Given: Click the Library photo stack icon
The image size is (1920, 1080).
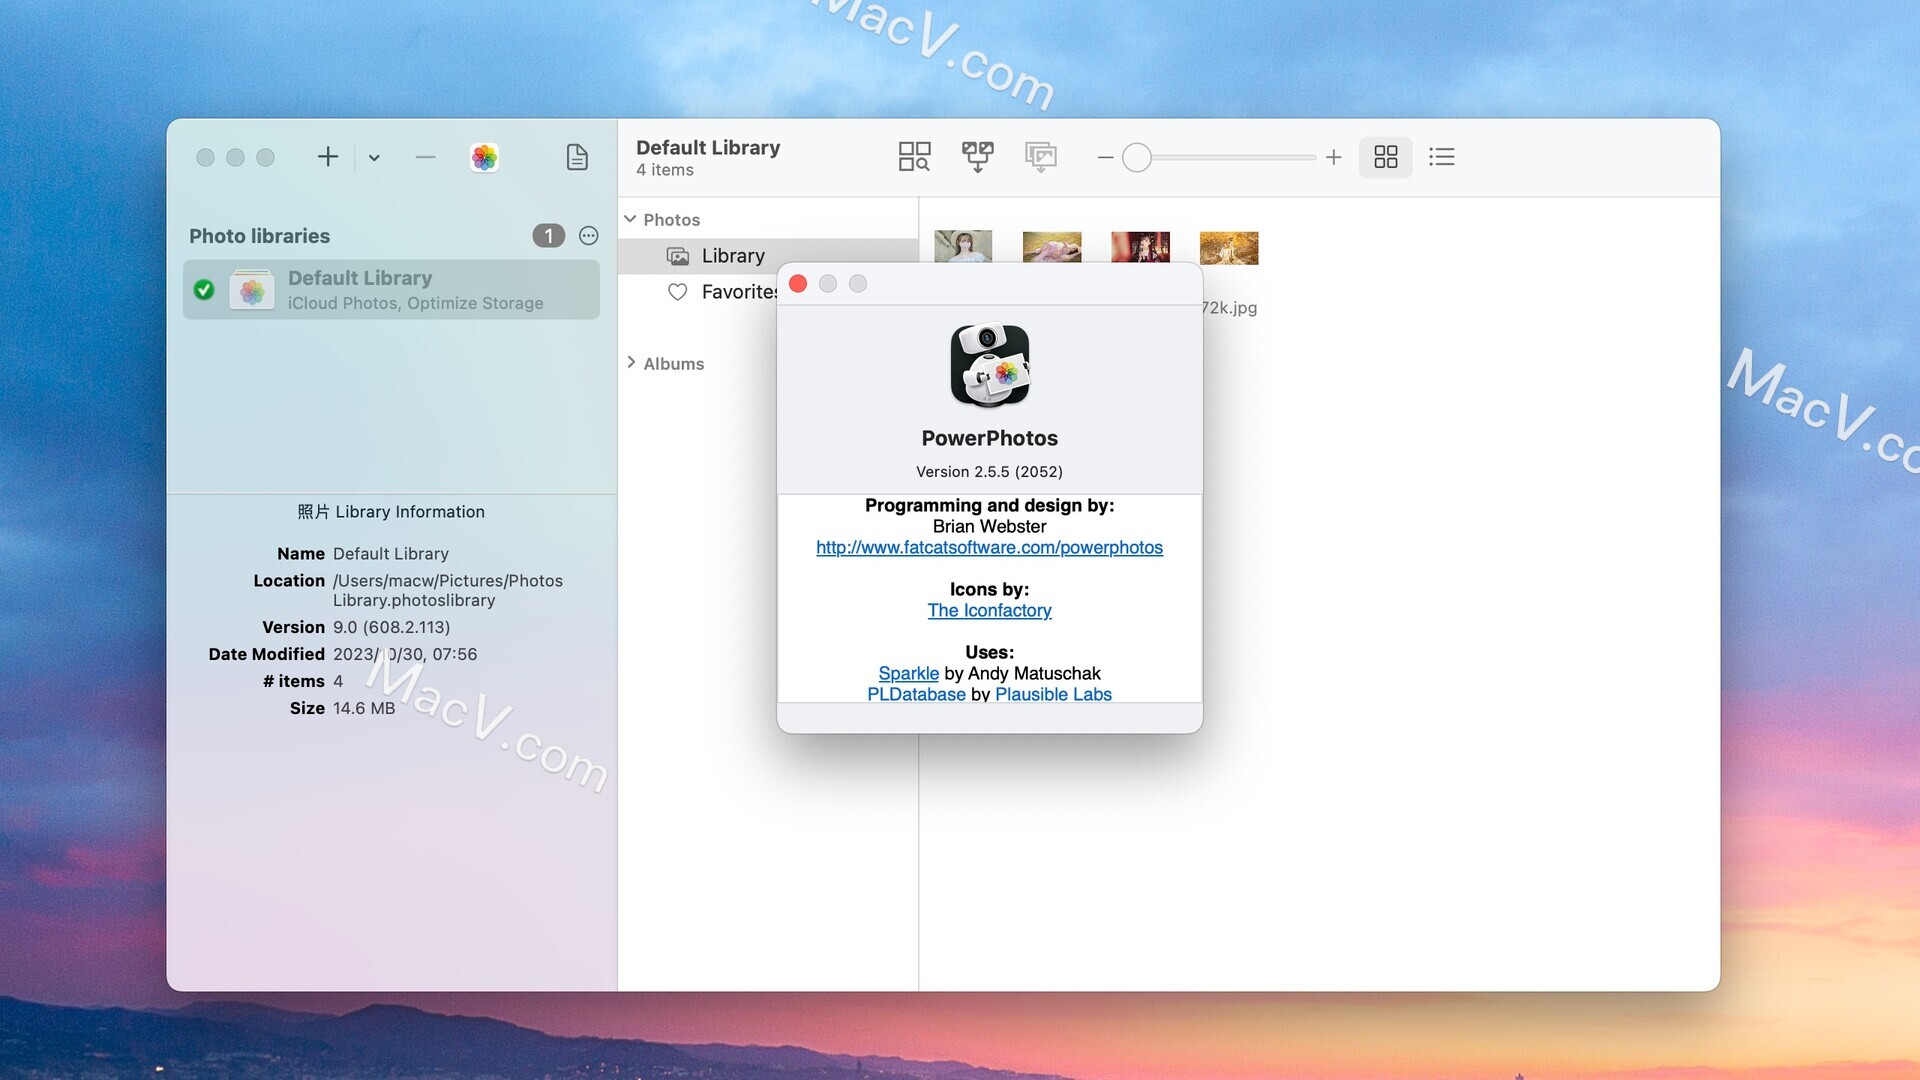Looking at the screenshot, I should pos(678,256).
